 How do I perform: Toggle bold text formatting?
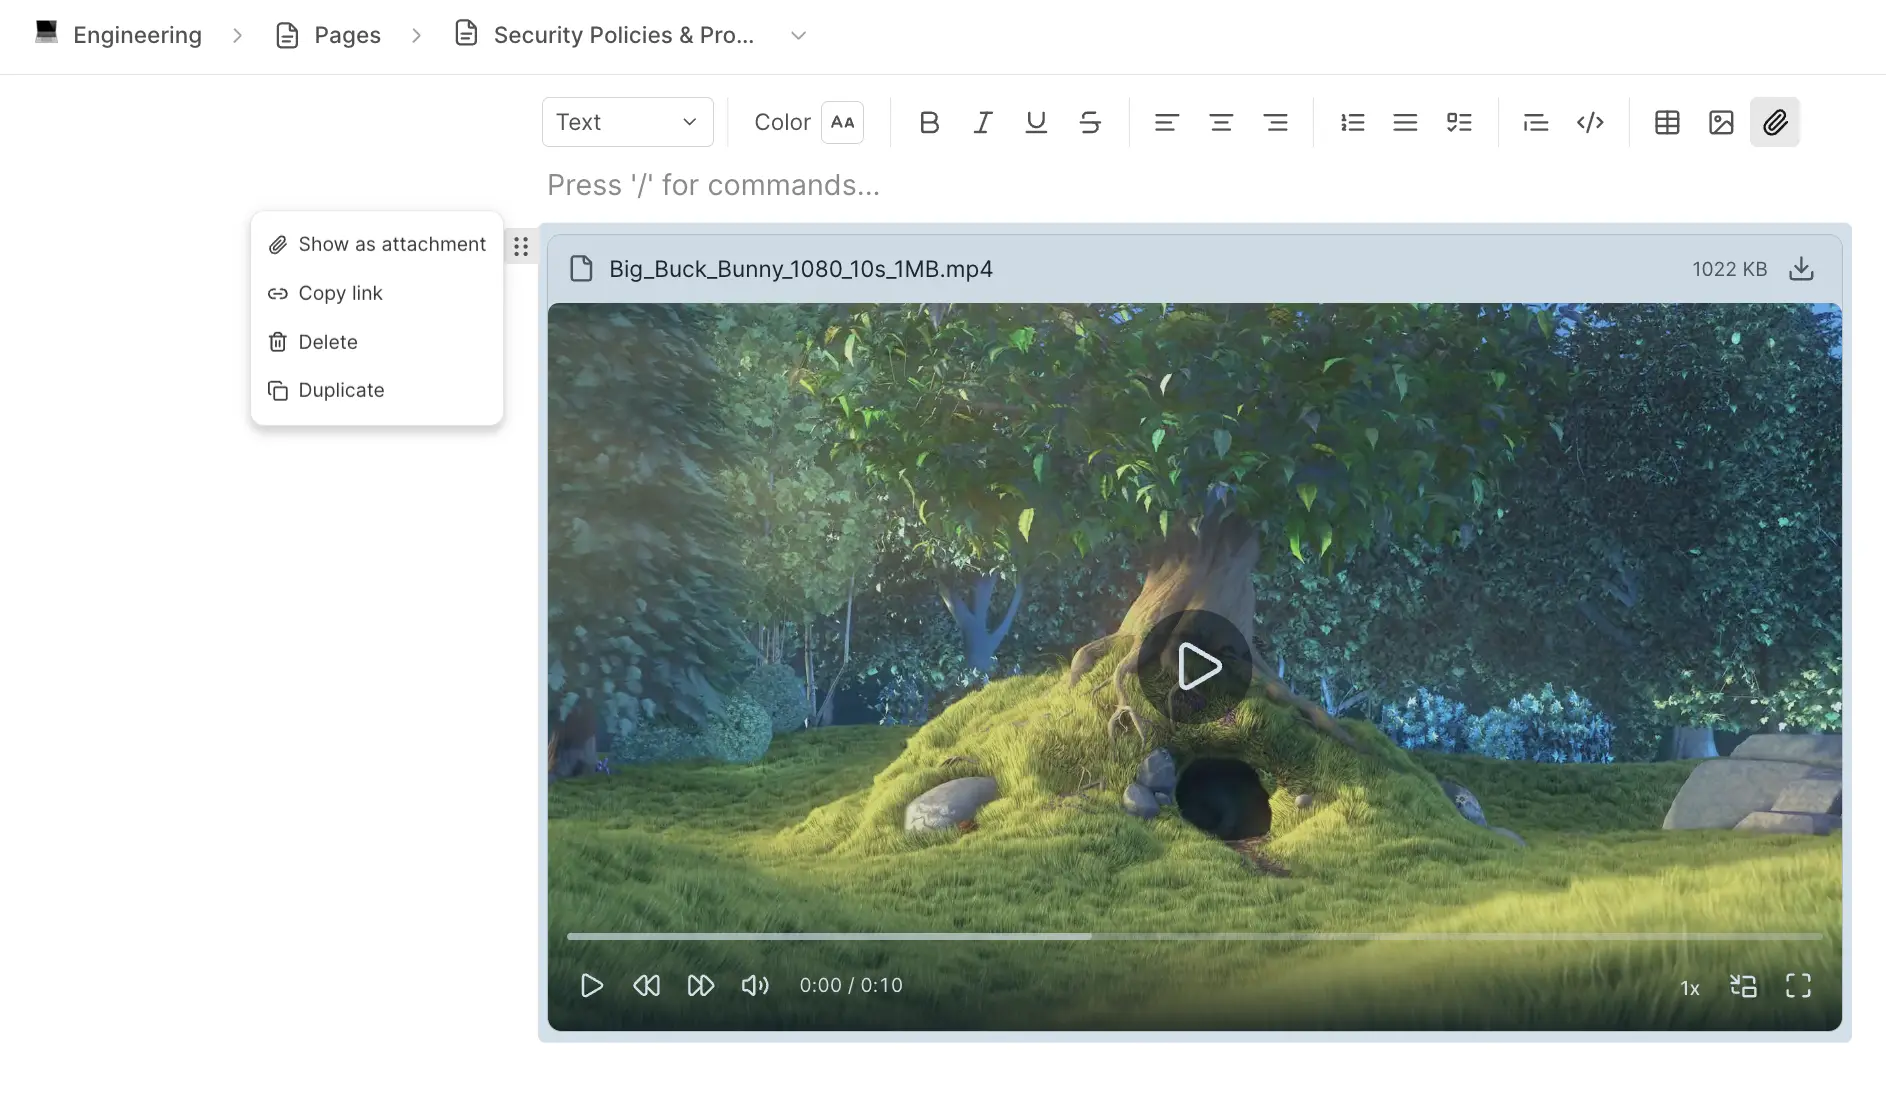tap(929, 122)
